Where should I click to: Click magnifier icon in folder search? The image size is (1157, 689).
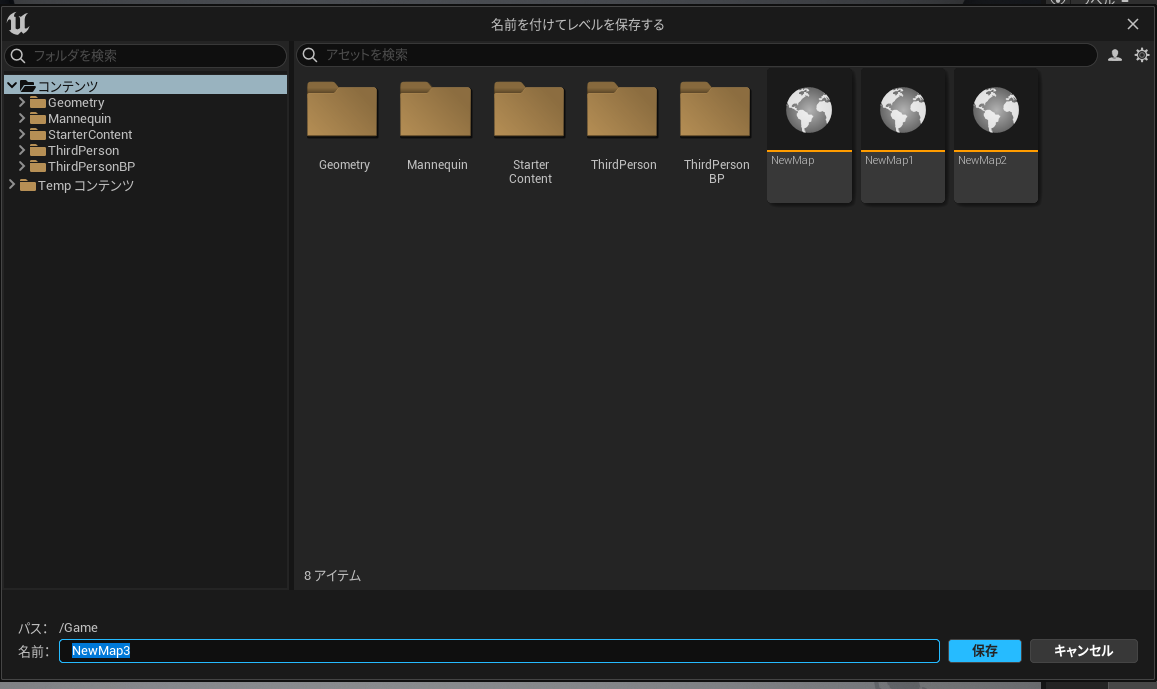tap(18, 56)
